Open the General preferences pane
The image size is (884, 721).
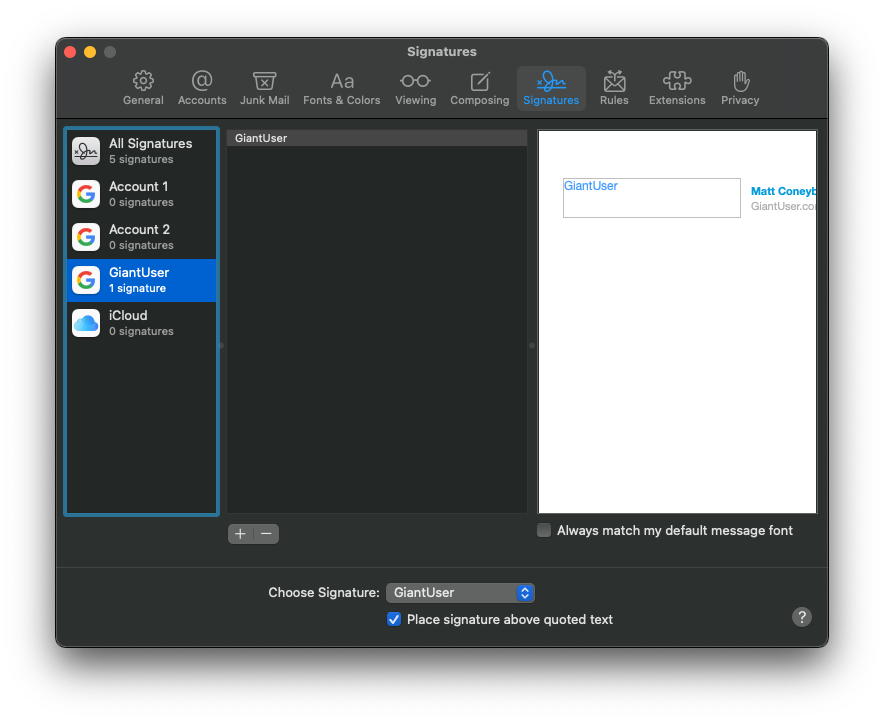click(x=143, y=88)
